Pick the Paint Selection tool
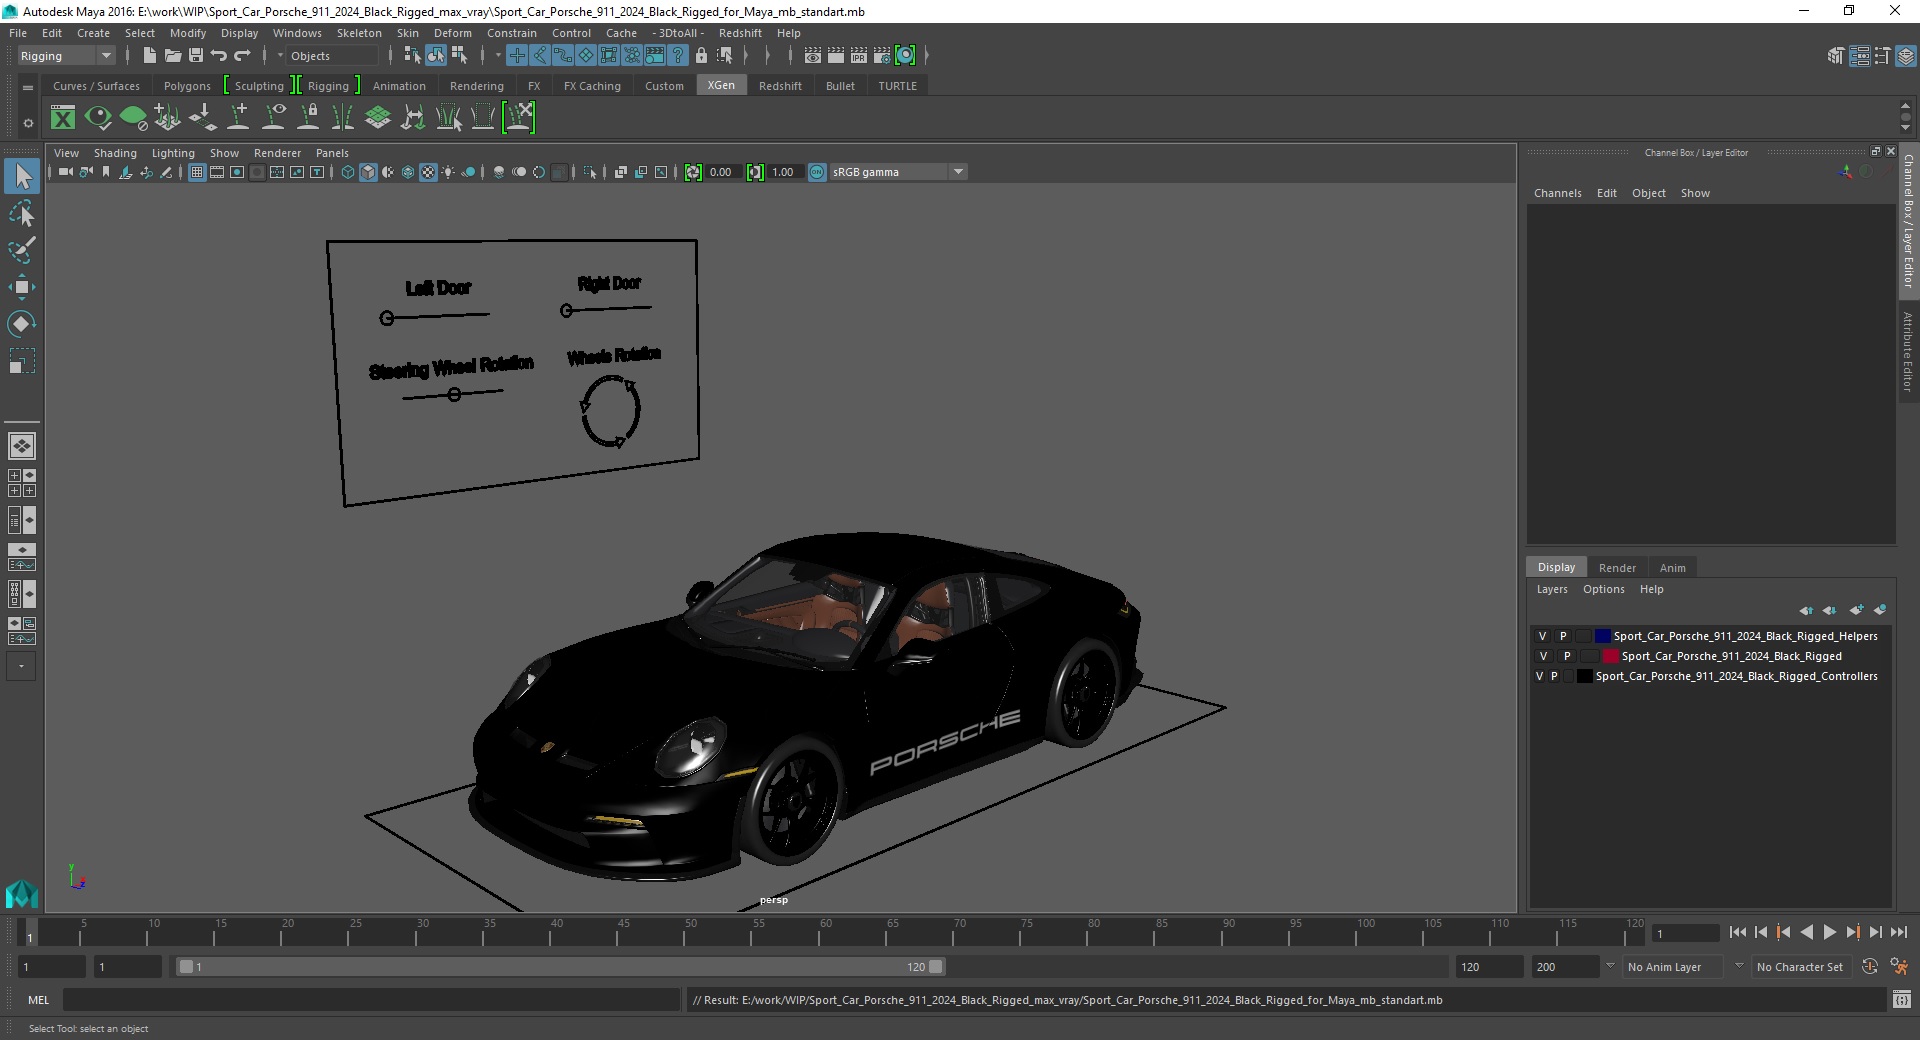 point(22,250)
